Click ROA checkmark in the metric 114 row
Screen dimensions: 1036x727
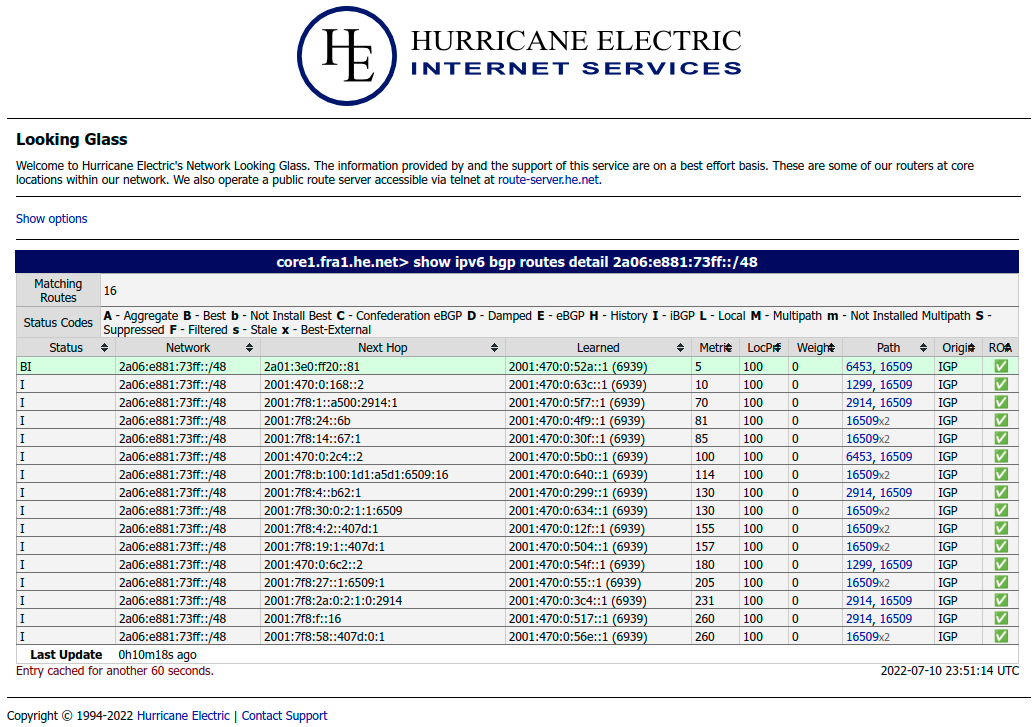pos(1001,474)
